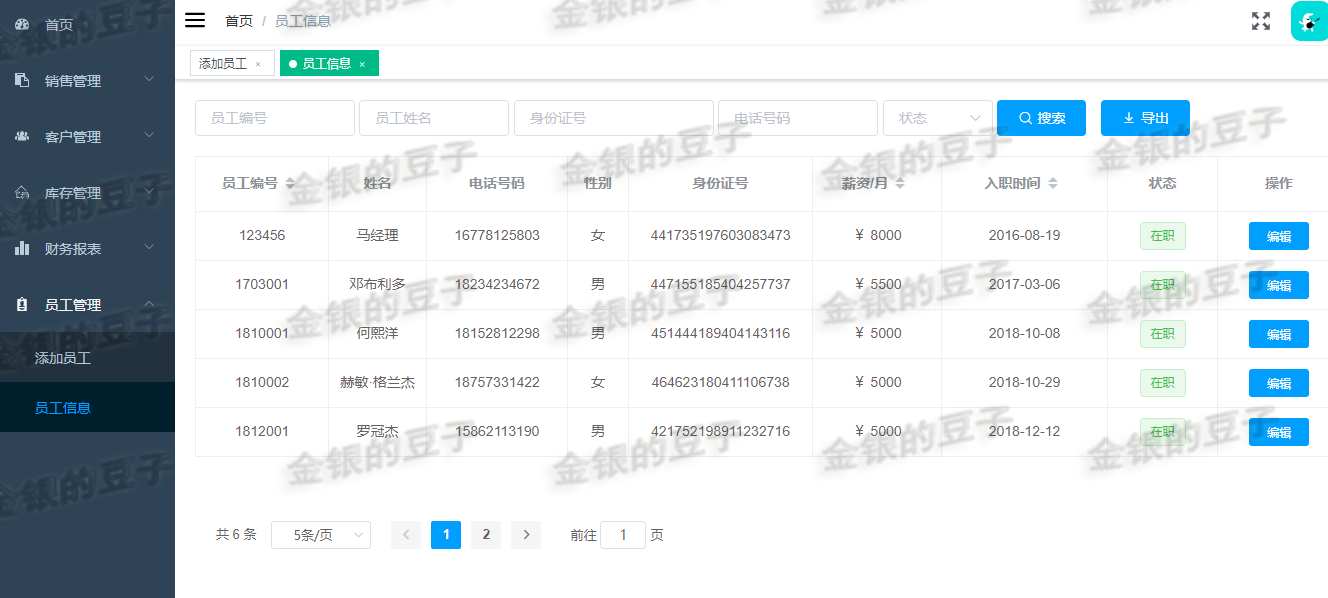Click the 客户管理 customer management icon
The height and width of the screenshot is (598, 1328).
coord(22,136)
